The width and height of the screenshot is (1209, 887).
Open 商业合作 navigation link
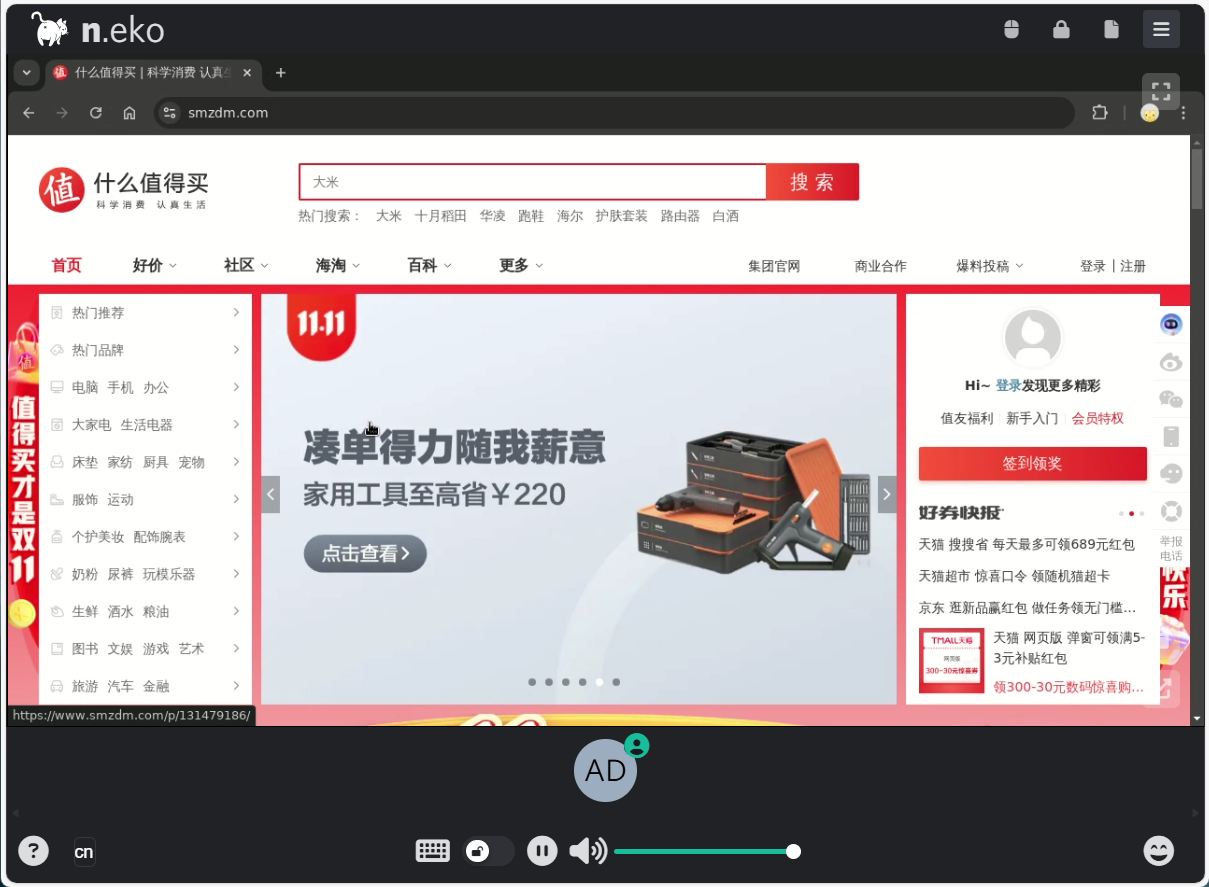[x=880, y=266]
